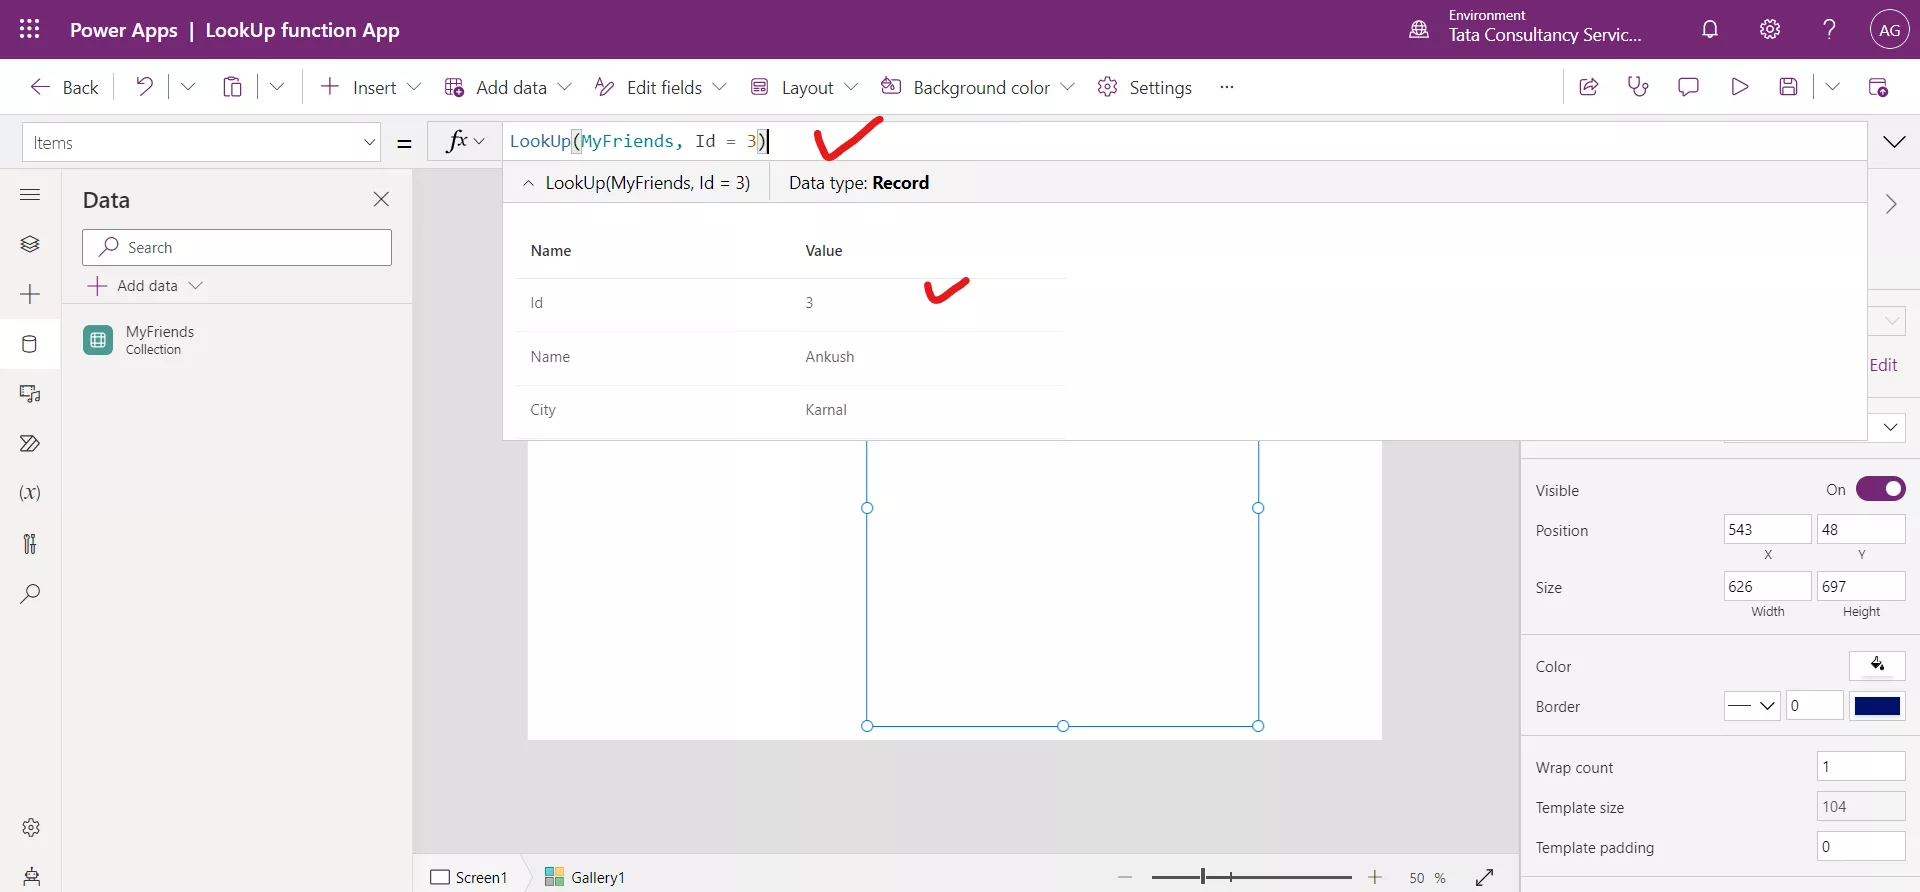The height and width of the screenshot is (892, 1920).
Task: Open the App checker stethoscope icon
Action: [1638, 87]
